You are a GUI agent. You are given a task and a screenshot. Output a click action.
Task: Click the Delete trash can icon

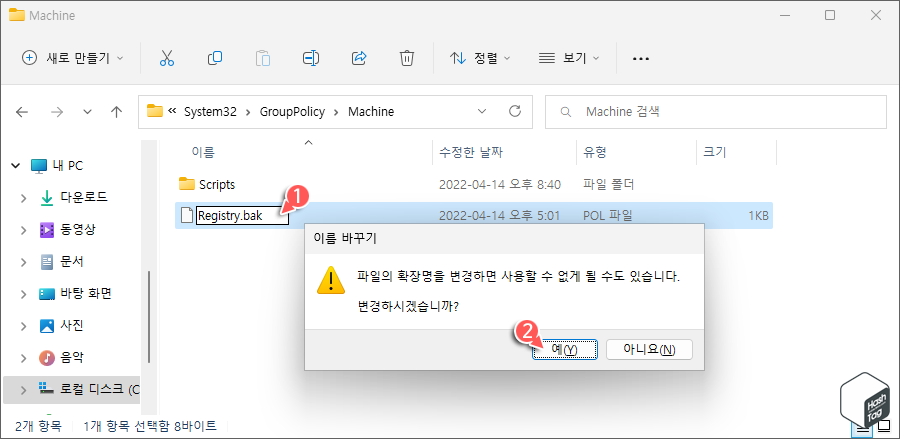click(x=406, y=58)
